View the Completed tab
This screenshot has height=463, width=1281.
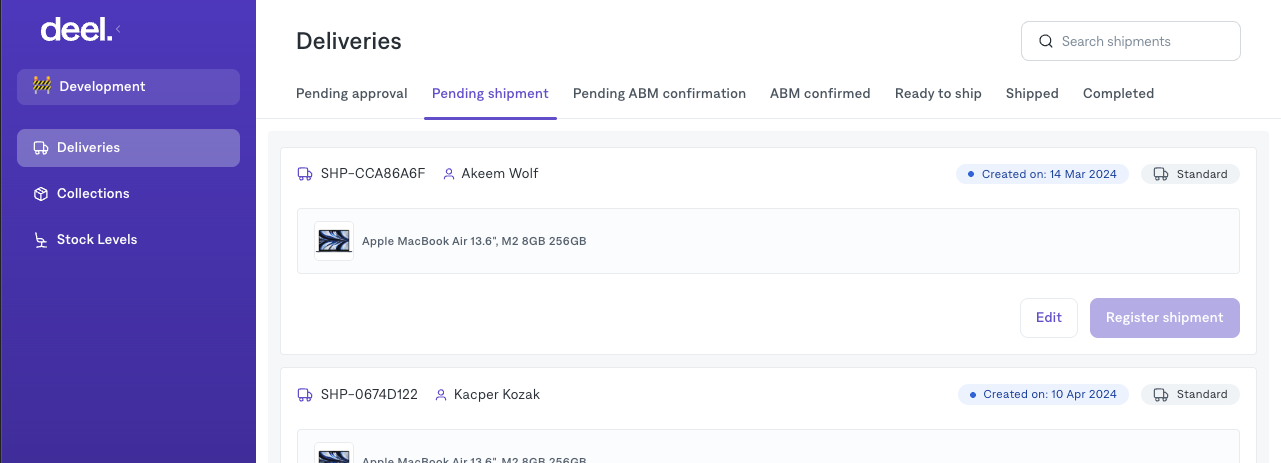coord(1118,94)
